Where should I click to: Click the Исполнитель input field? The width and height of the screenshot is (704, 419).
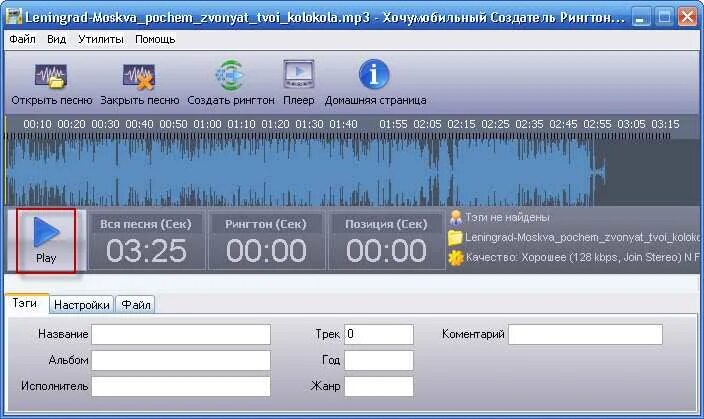[181, 387]
